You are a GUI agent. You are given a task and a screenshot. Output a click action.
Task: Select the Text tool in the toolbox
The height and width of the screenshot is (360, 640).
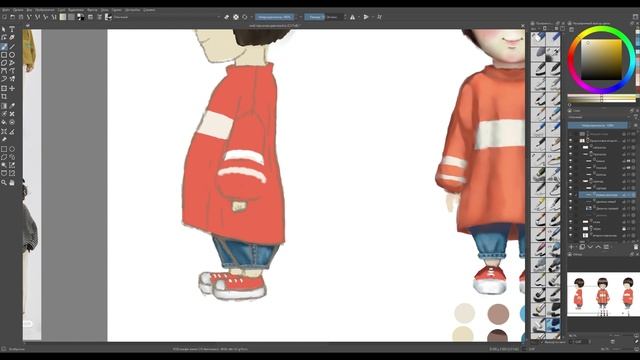click(12, 29)
